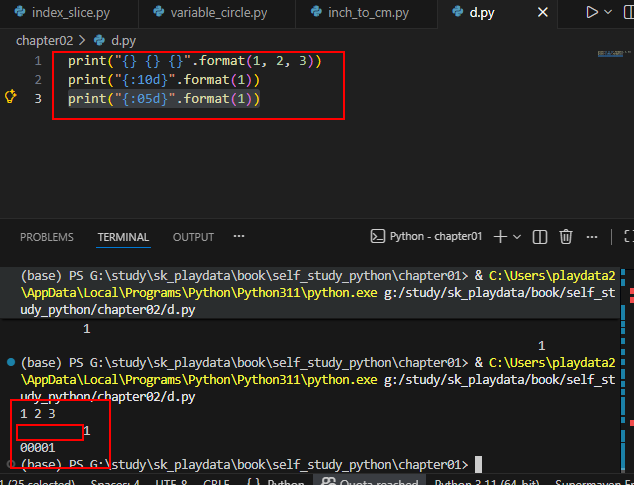
Task: Click the terminal output line "00001"
Action: click(38, 448)
